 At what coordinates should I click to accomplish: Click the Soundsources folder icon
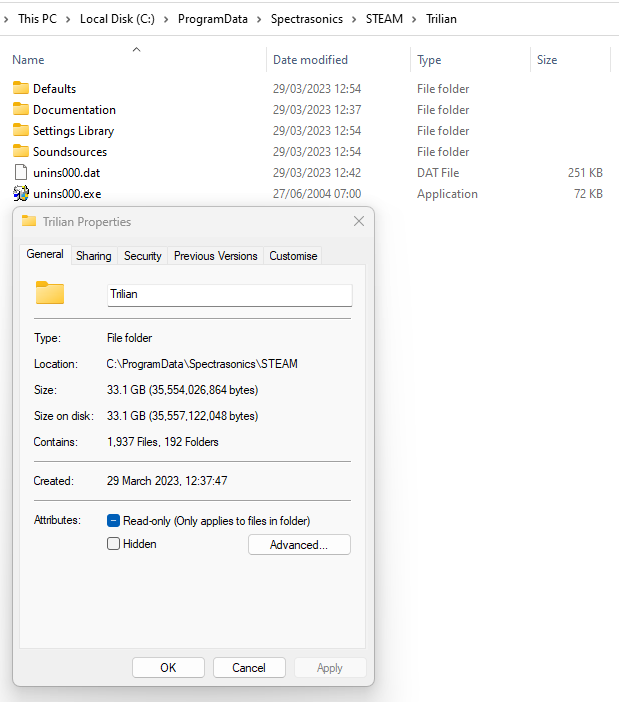point(21,151)
